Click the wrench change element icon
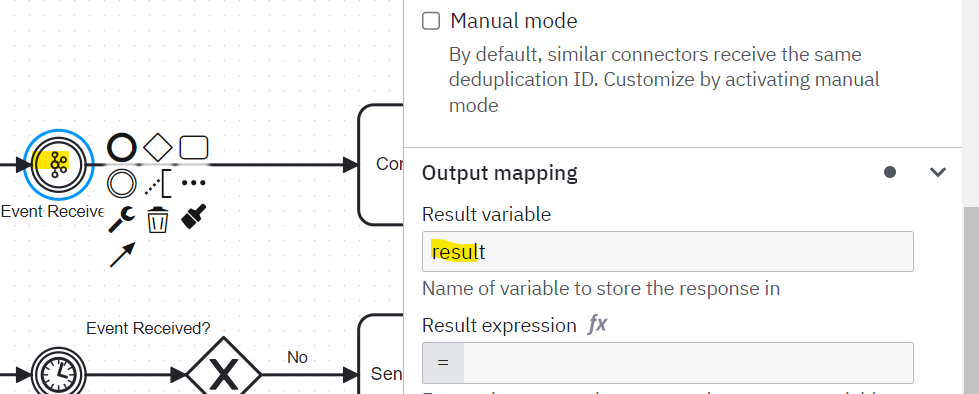This screenshot has width=979, height=394. pyautogui.click(x=121, y=219)
